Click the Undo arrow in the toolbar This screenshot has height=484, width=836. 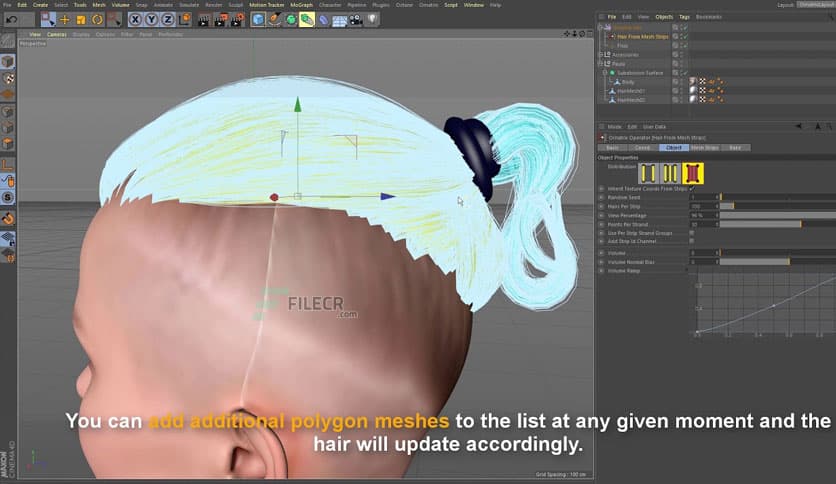[12, 20]
